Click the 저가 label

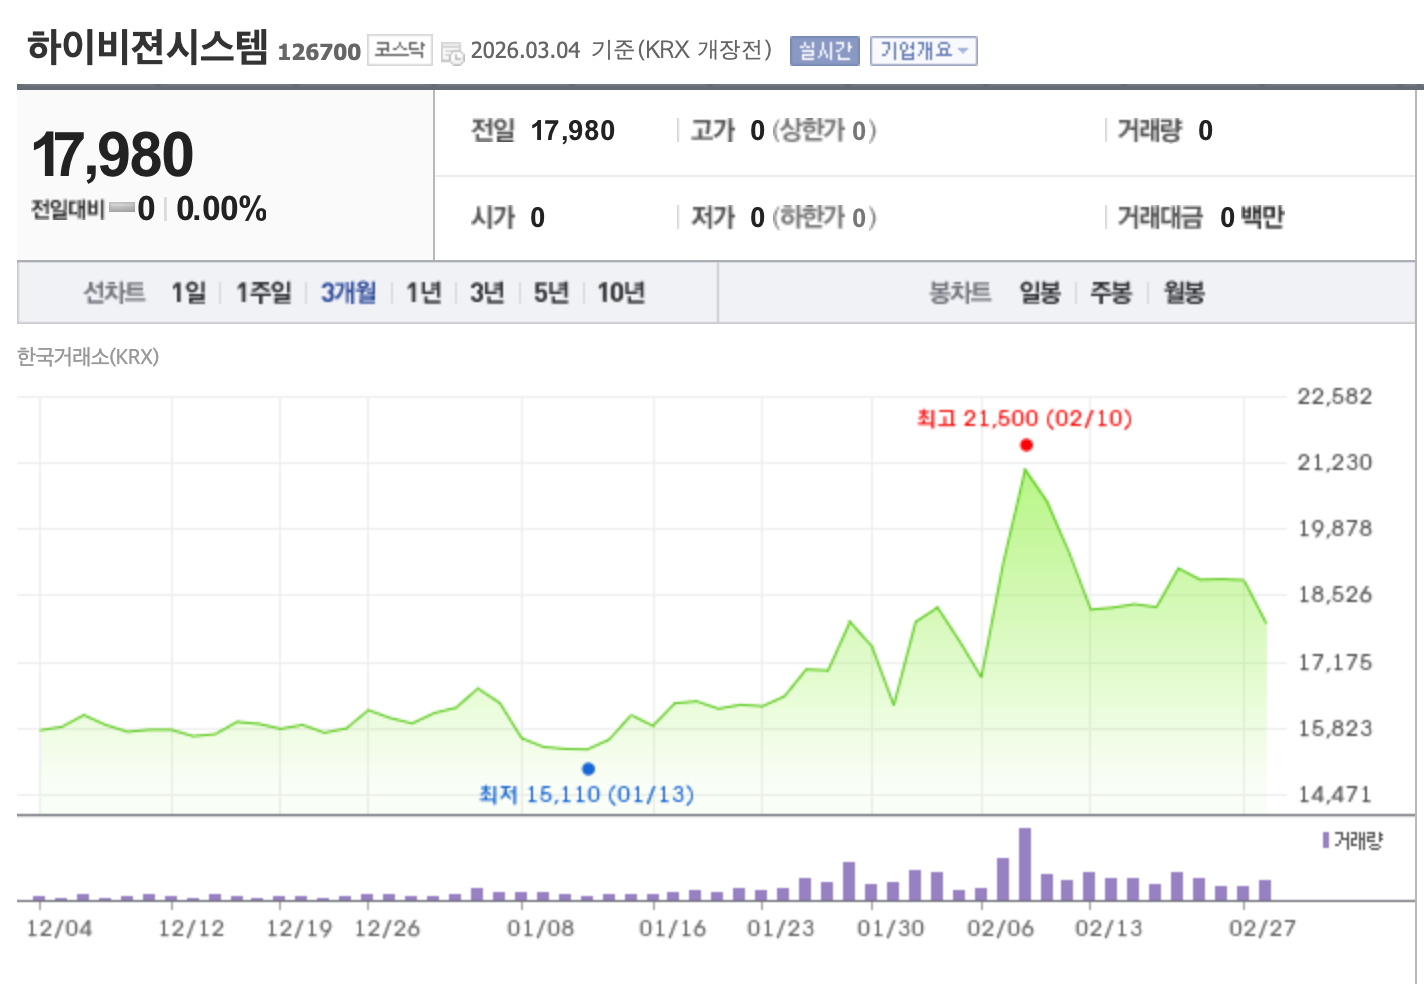click(713, 218)
